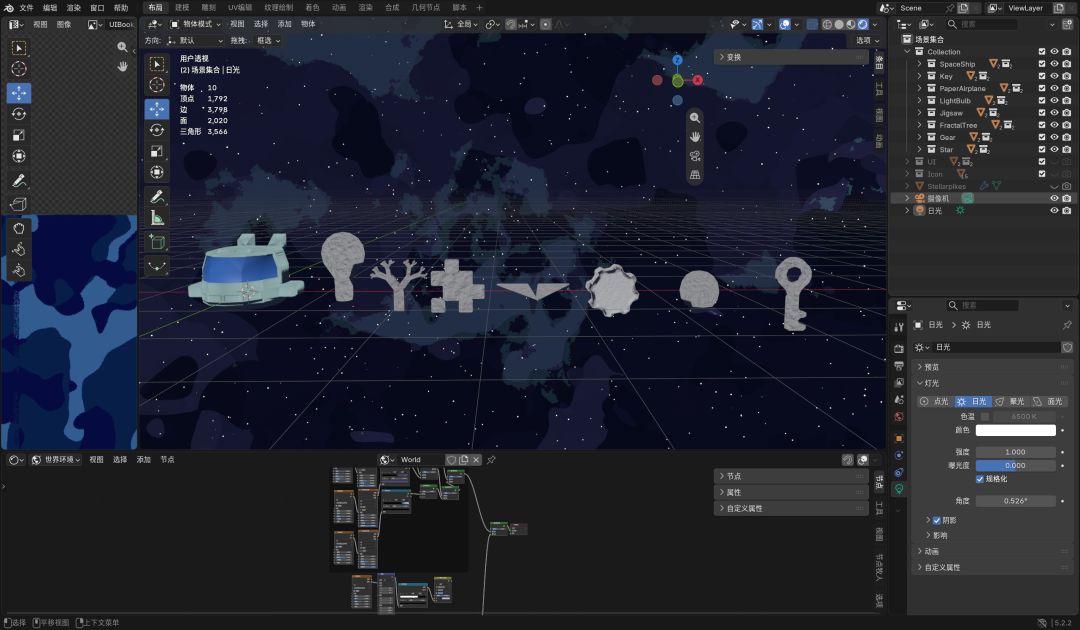1080x630 pixels.
Task: Select the Scale tool in the 3D viewport
Action: pyautogui.click(x=157, y=151)
